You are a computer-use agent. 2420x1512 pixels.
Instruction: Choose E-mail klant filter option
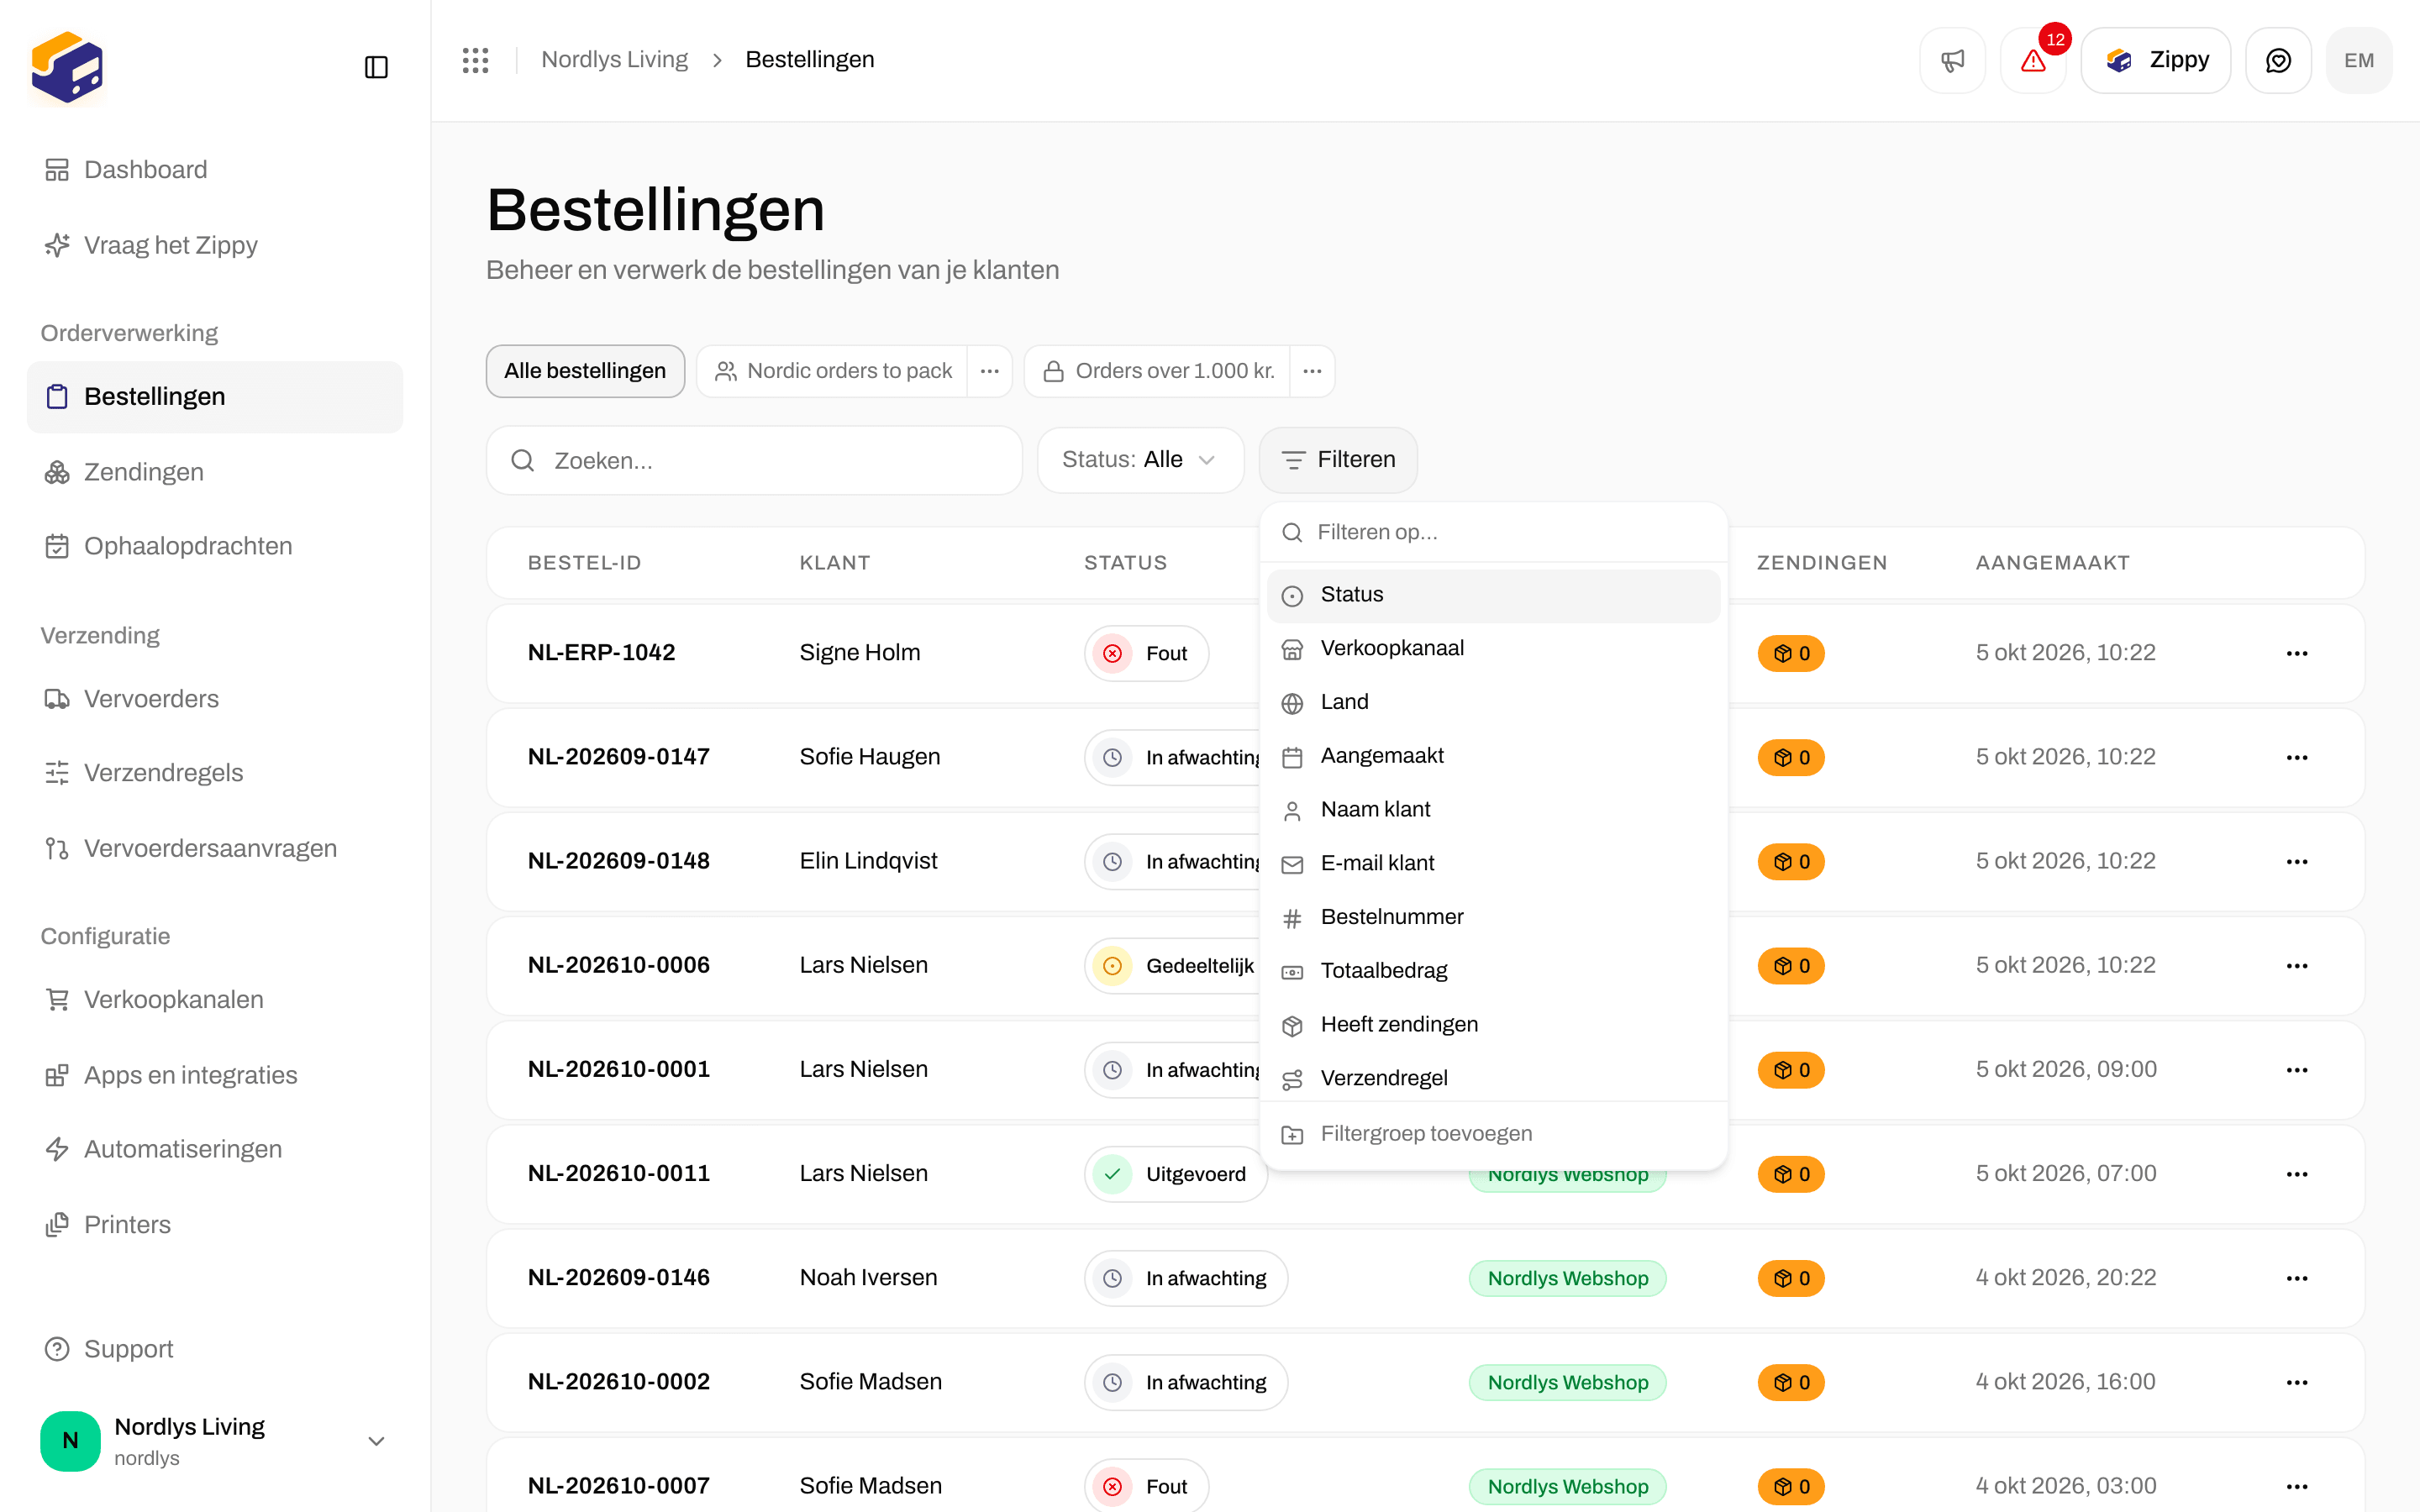click(1494, 864)
